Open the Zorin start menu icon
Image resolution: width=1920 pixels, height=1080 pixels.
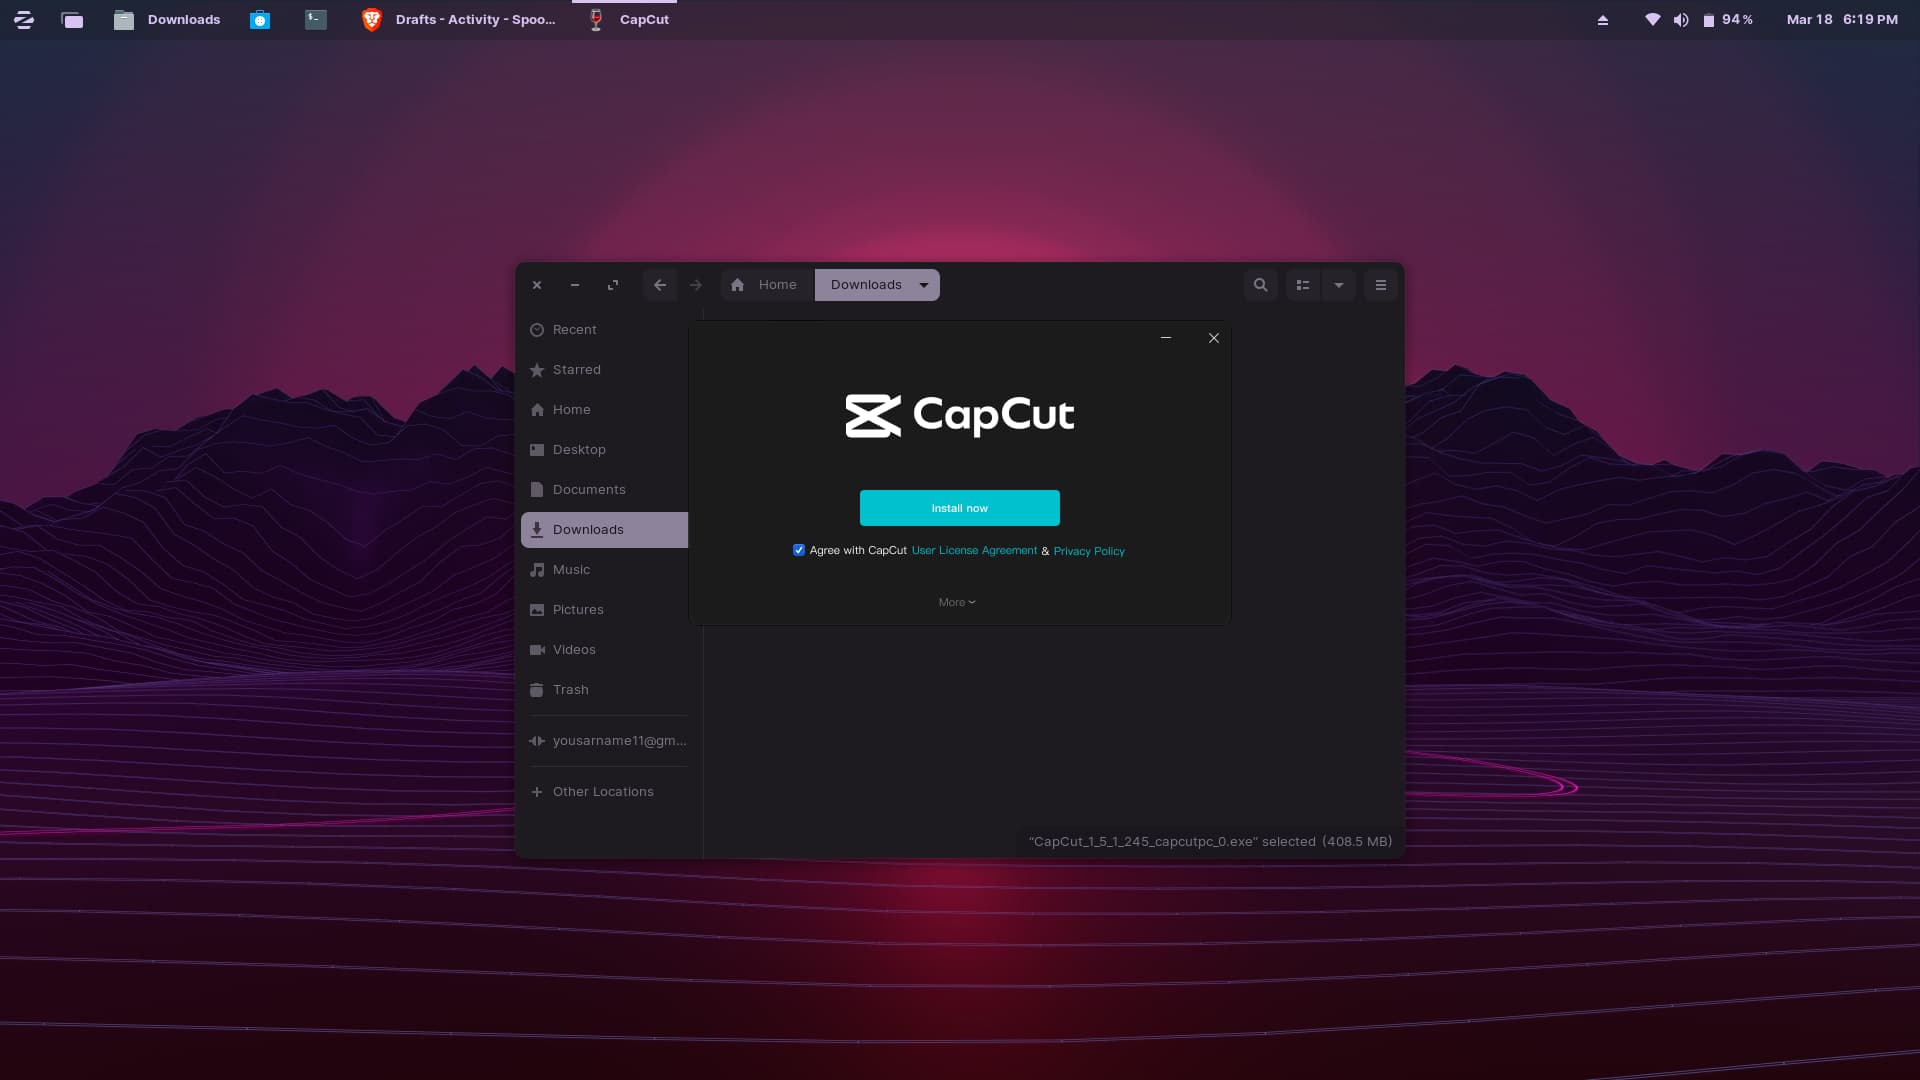24,20
